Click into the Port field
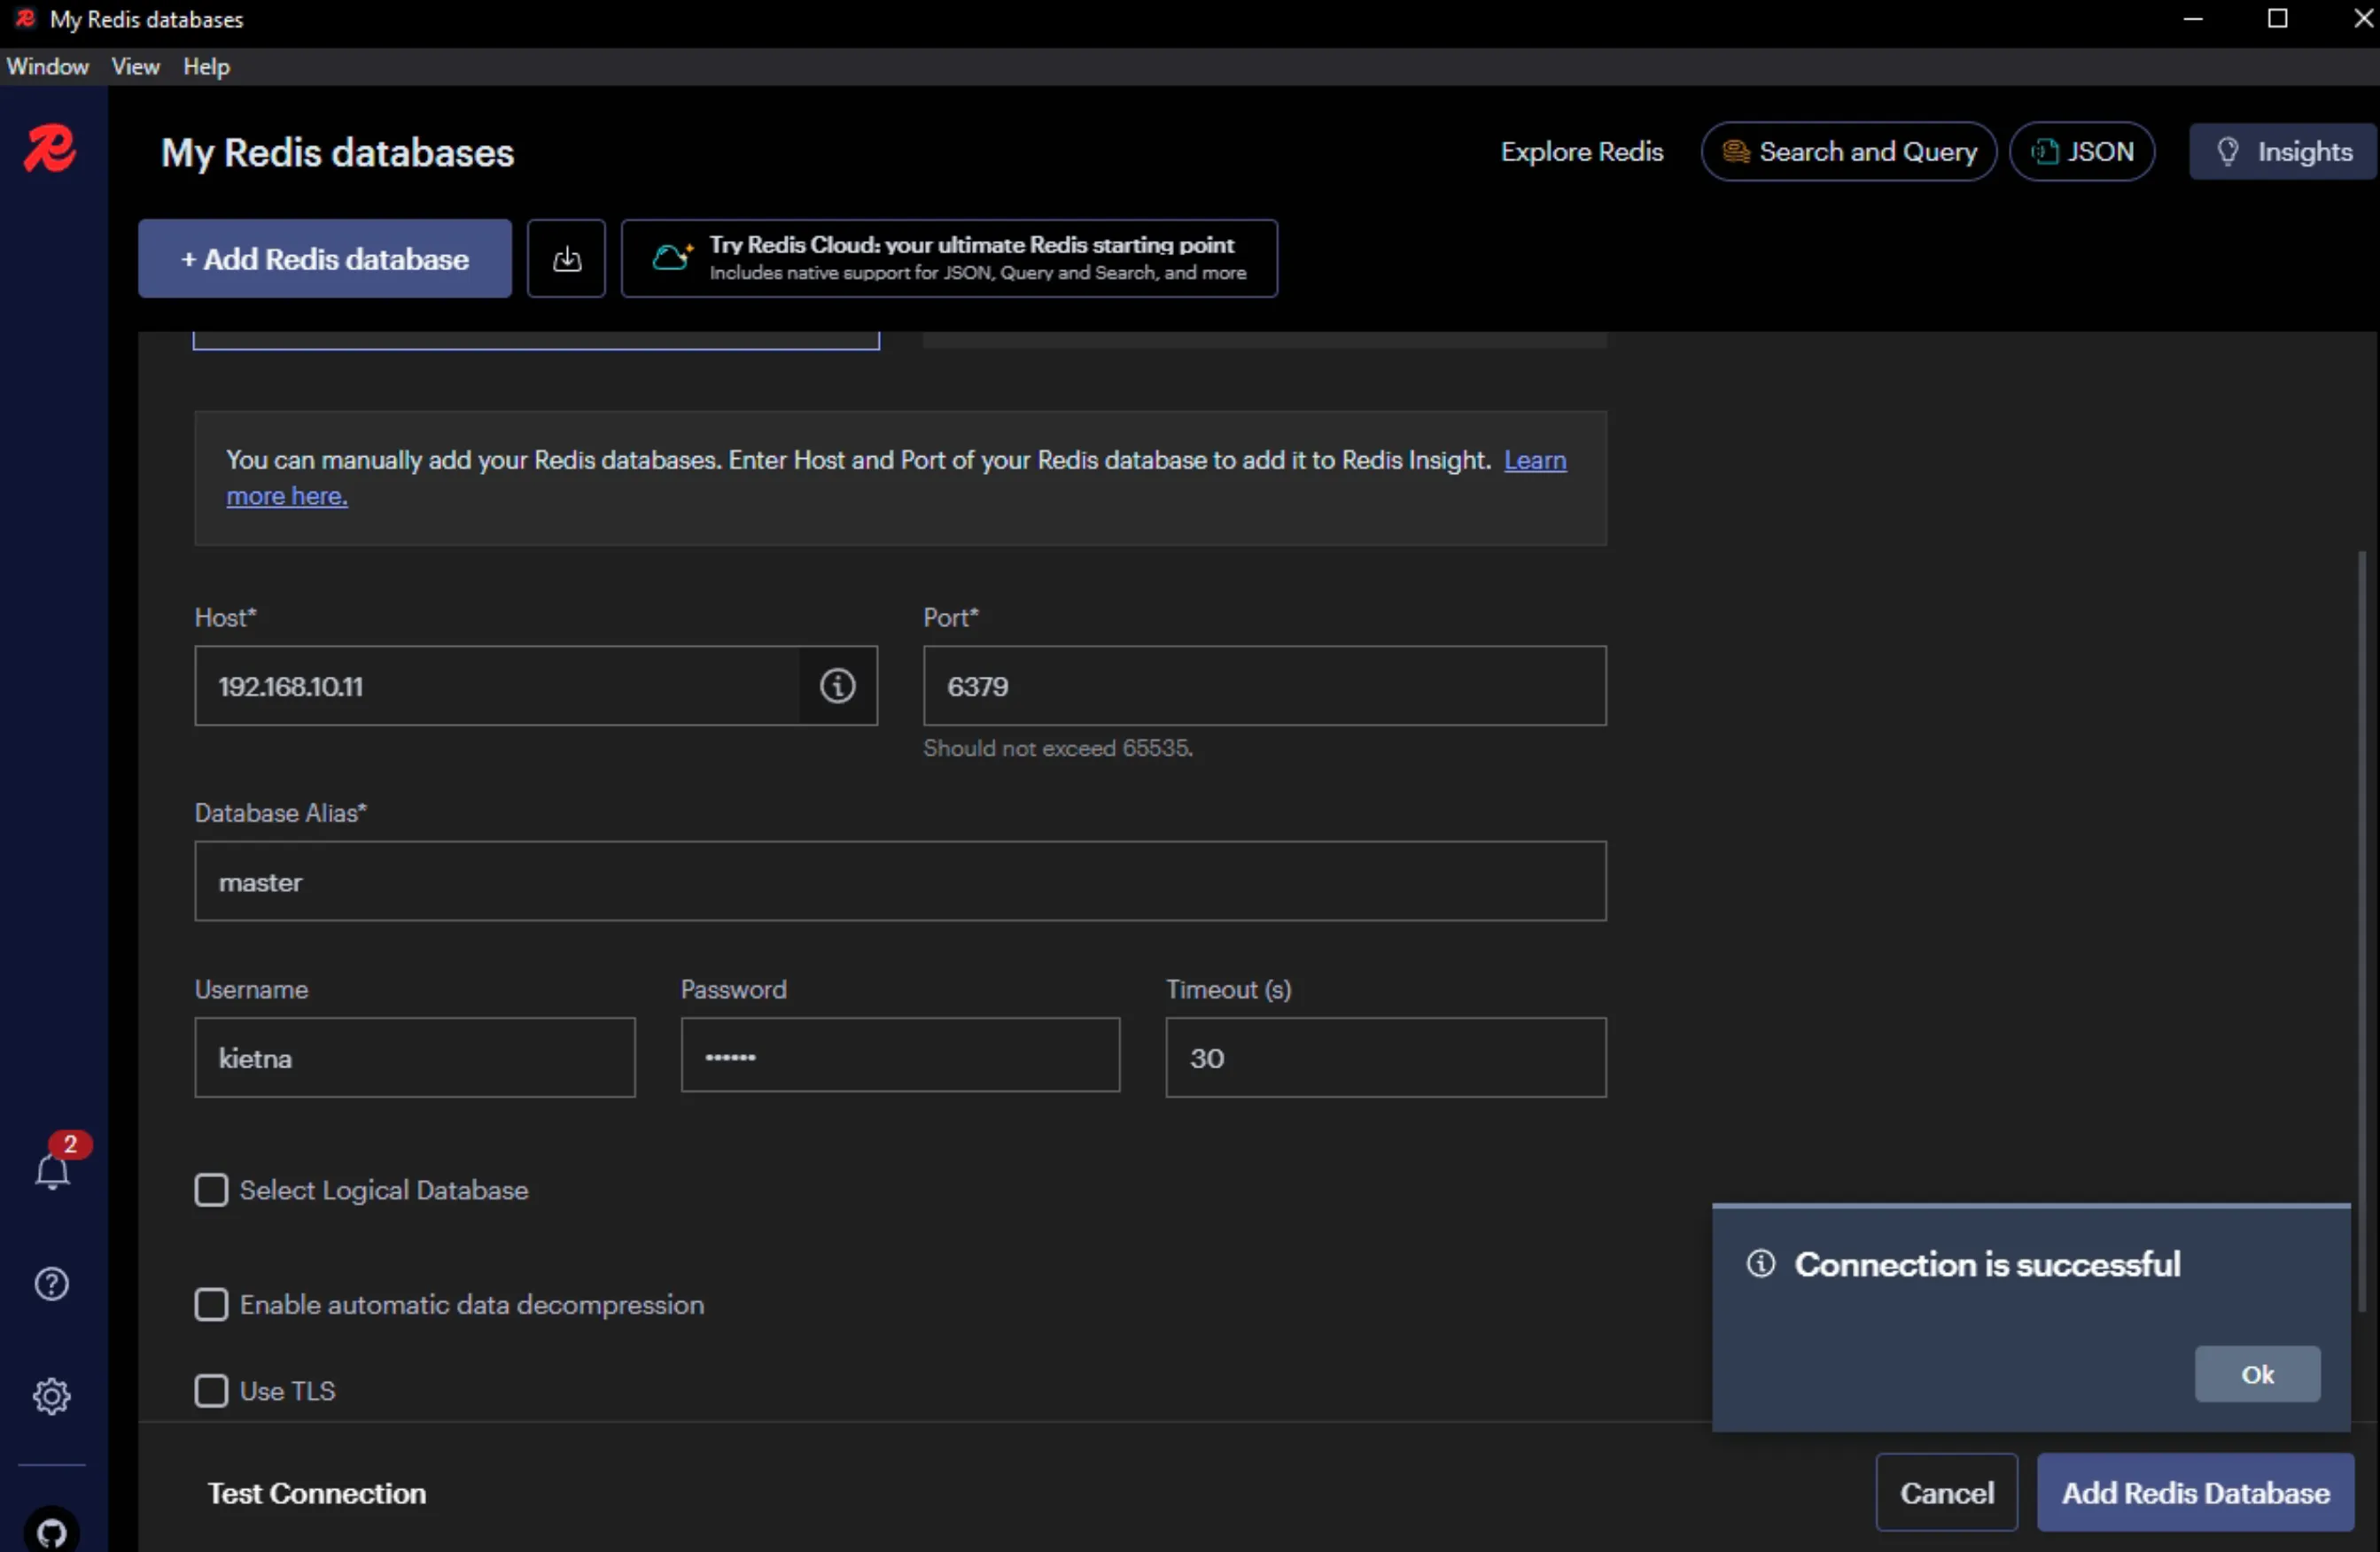Viewport: 2380px width, 1552px height. coord(1265,686)
